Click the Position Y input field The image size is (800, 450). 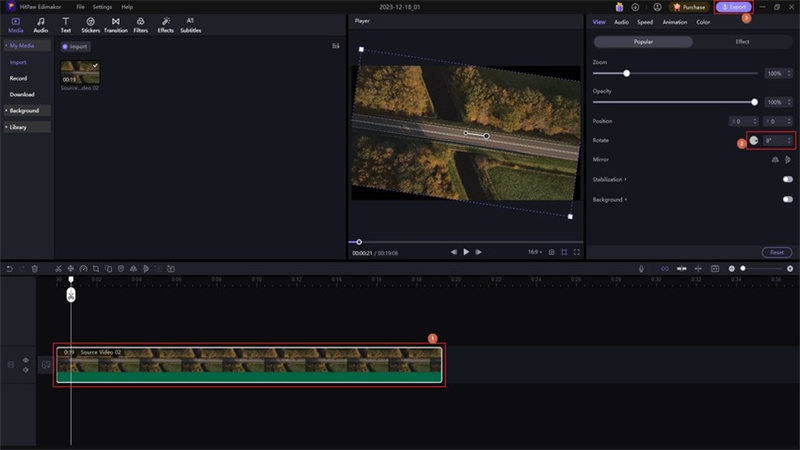point(778,121)
